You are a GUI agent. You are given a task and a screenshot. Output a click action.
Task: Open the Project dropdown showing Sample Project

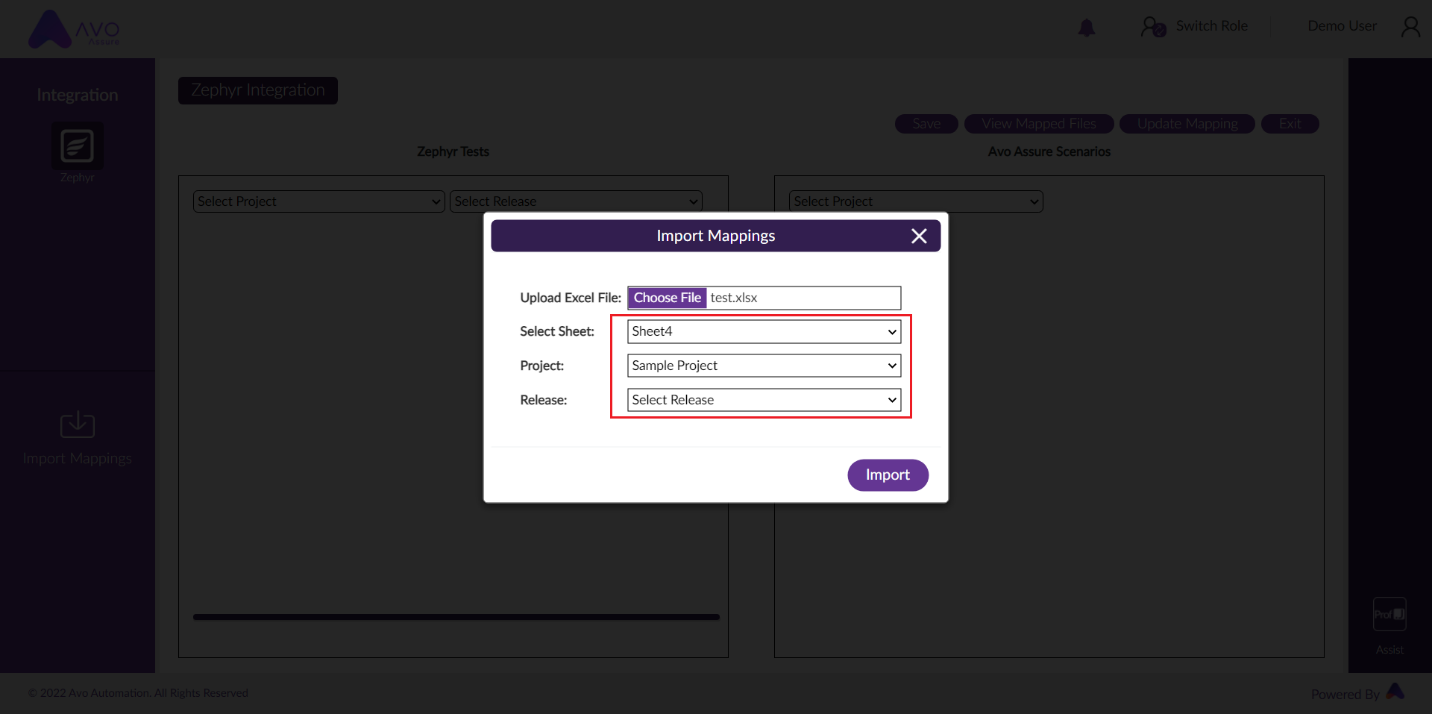(x=764, y=366)
